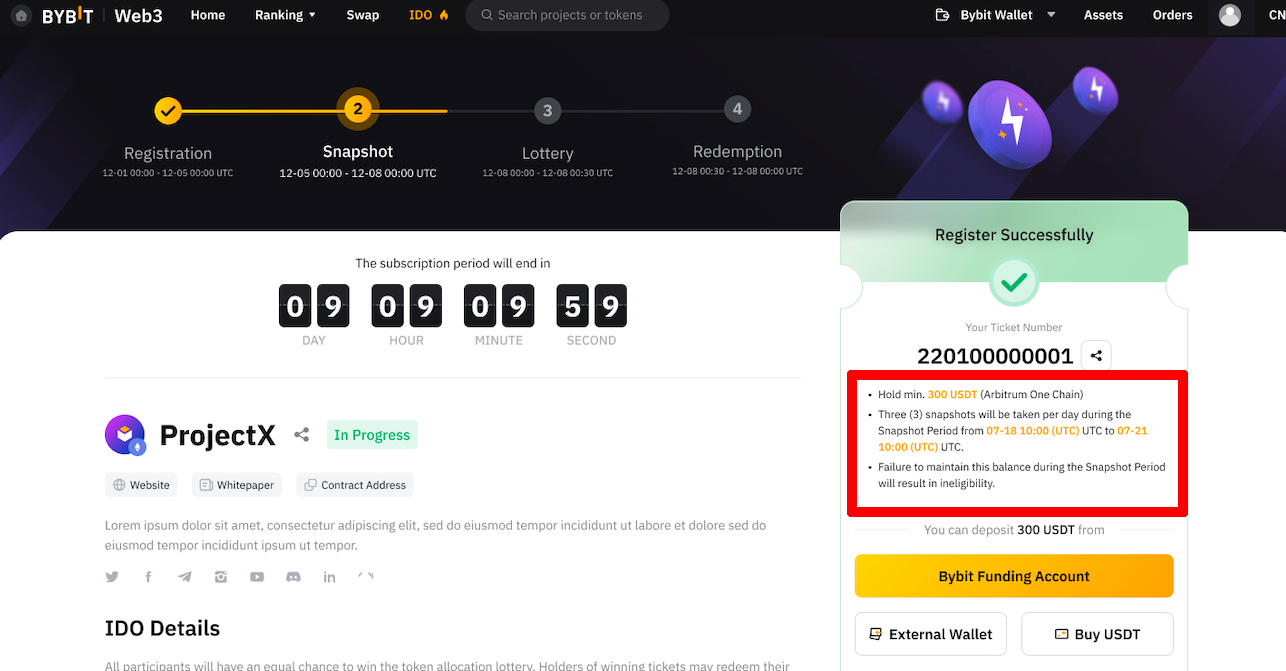
Task: Click the Redemption date range text
Action: 737,171
